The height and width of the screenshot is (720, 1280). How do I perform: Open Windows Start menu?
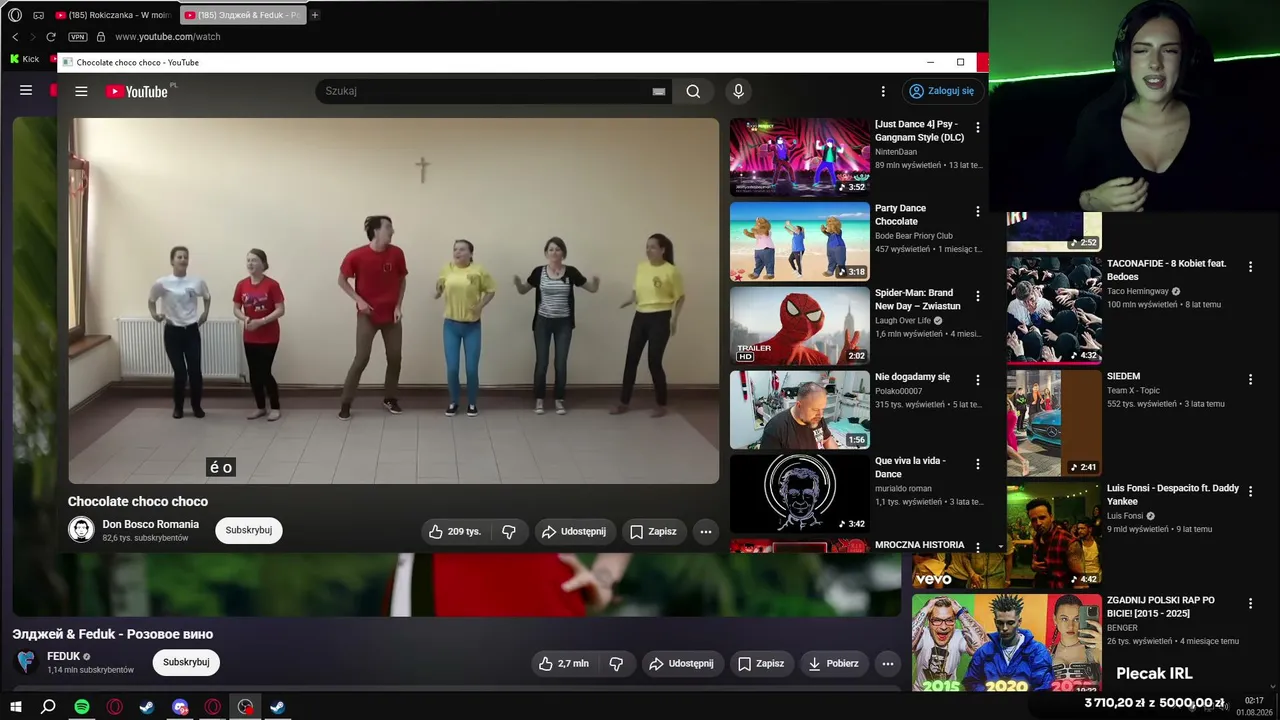pos(16,707)
